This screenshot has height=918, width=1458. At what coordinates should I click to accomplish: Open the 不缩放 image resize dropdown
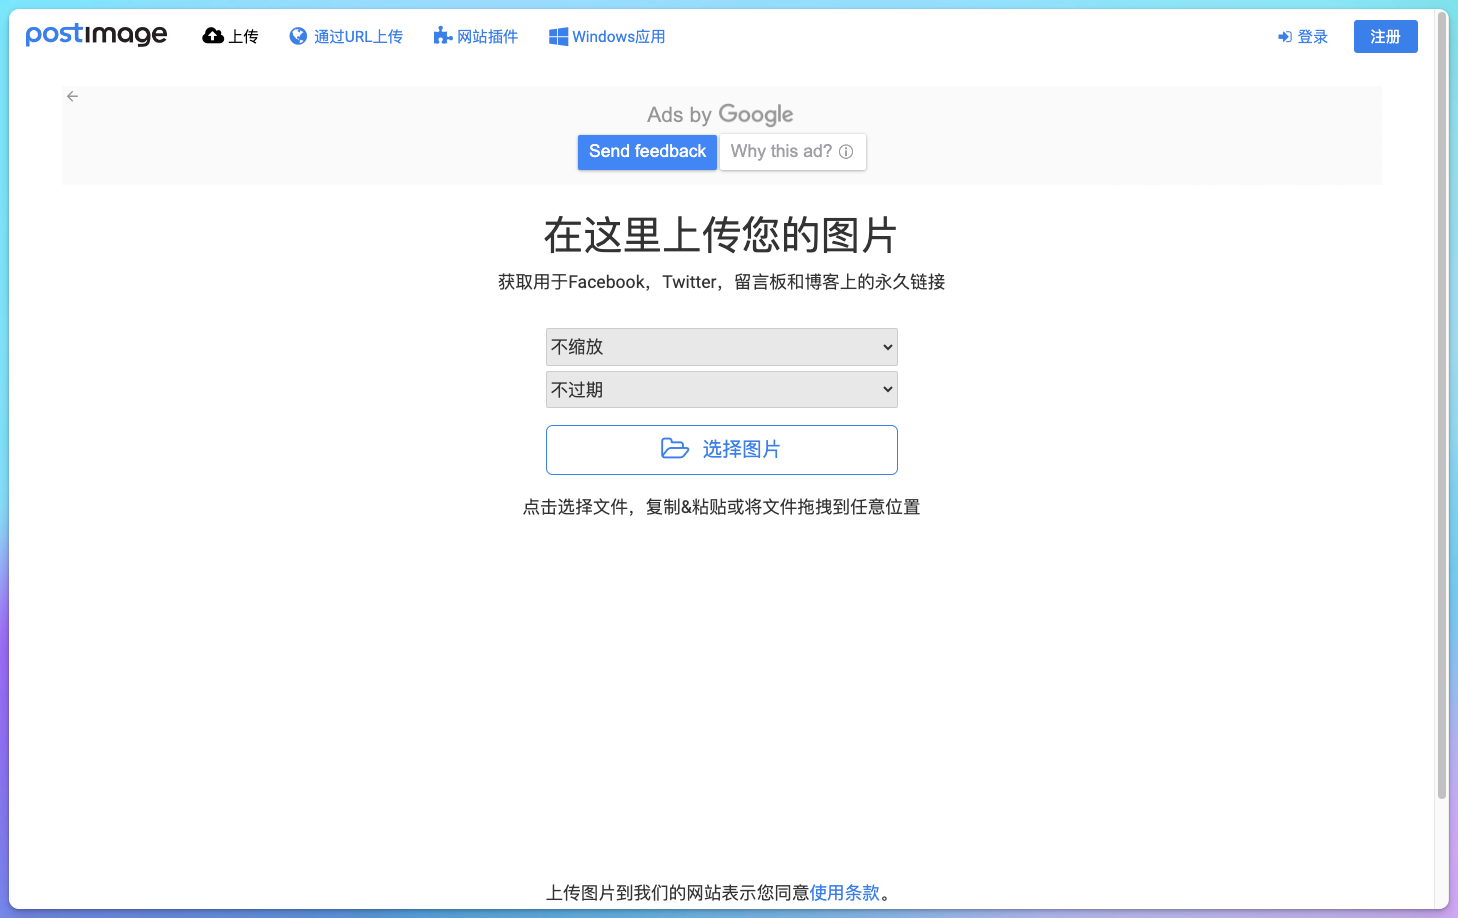click(721, 346)
